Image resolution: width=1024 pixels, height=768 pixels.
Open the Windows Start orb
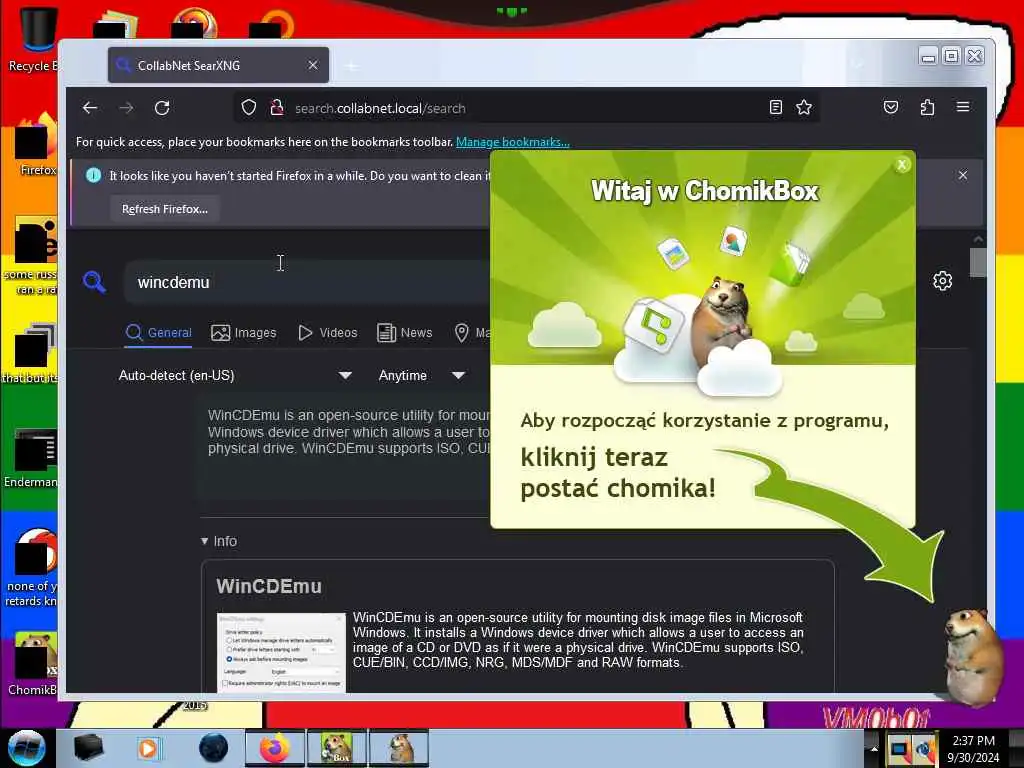(x=26, y=748)
